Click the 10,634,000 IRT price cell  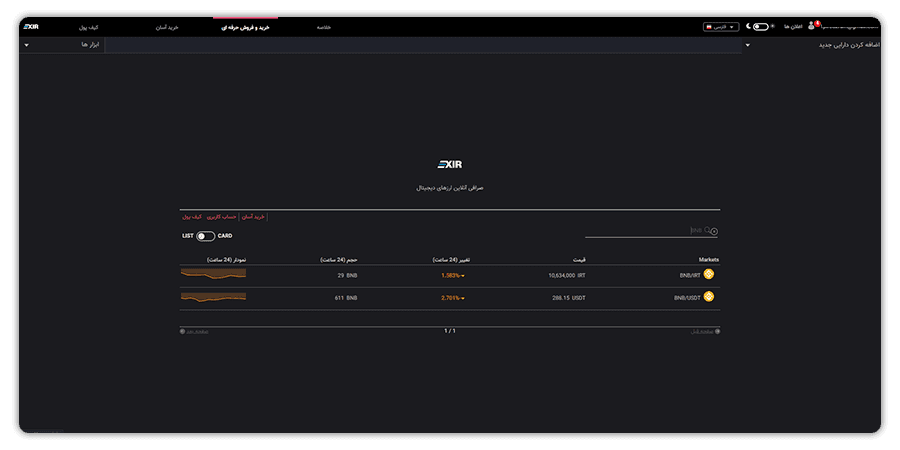567,276
